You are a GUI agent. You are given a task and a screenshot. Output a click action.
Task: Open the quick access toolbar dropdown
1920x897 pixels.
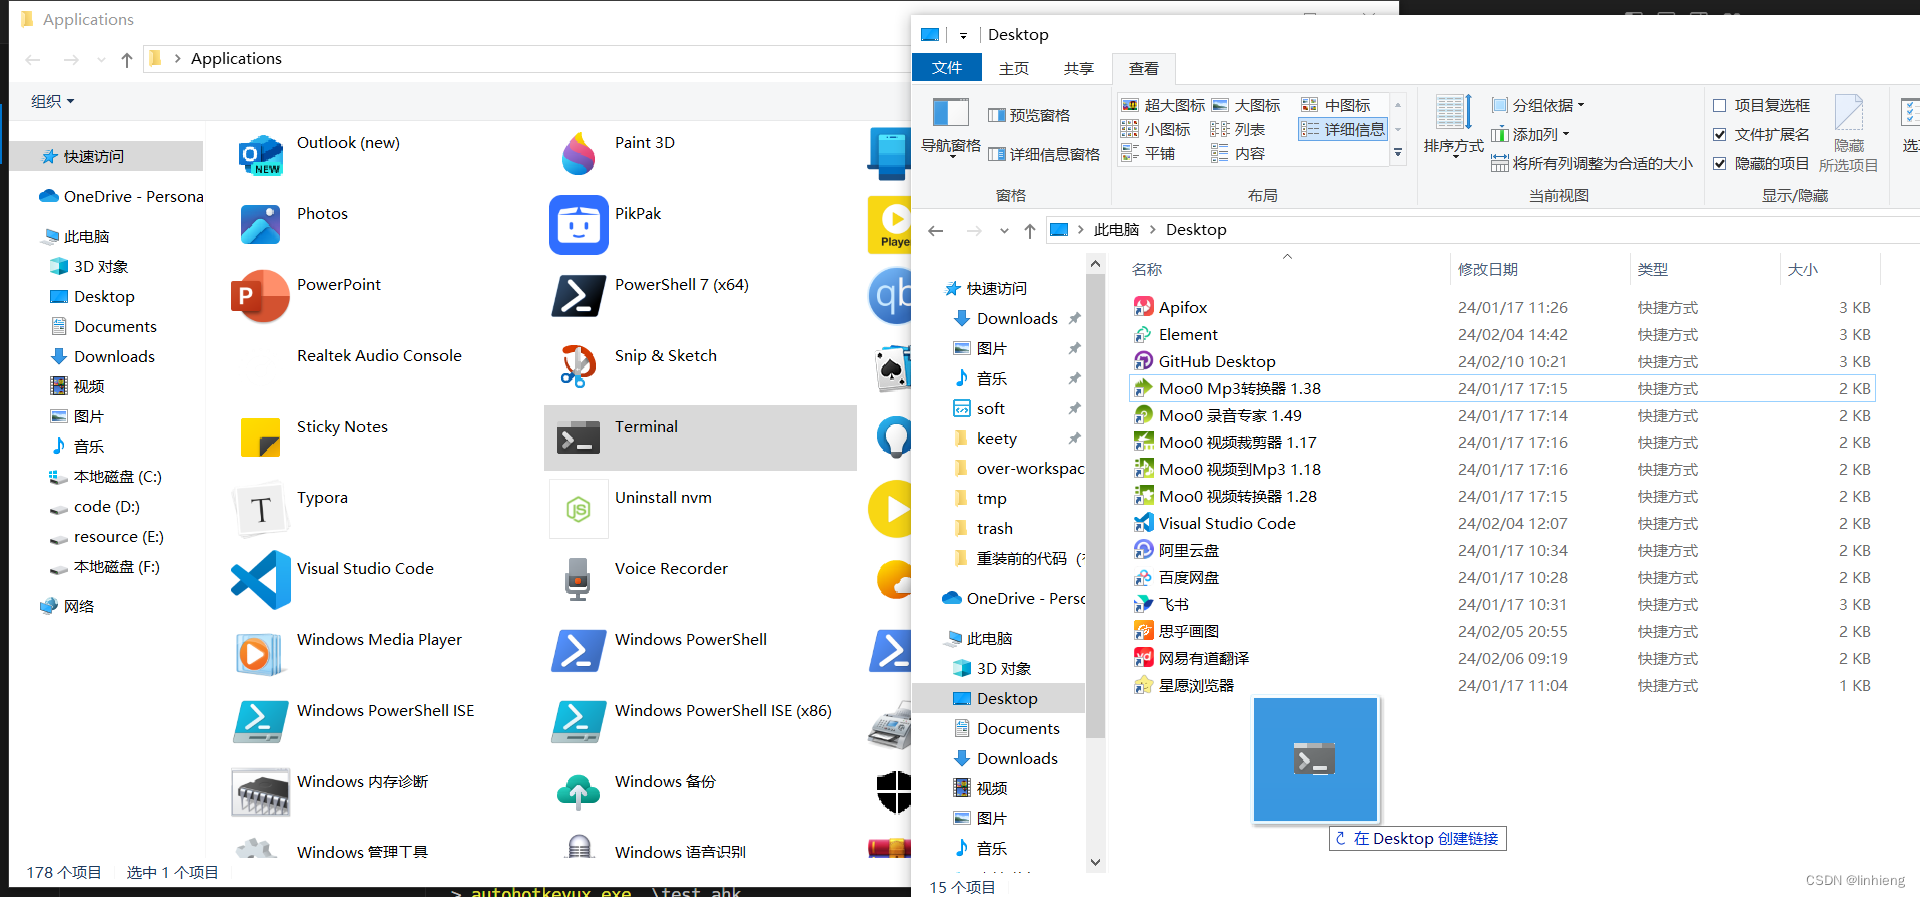pyautogui.click(x=963, y=35)
